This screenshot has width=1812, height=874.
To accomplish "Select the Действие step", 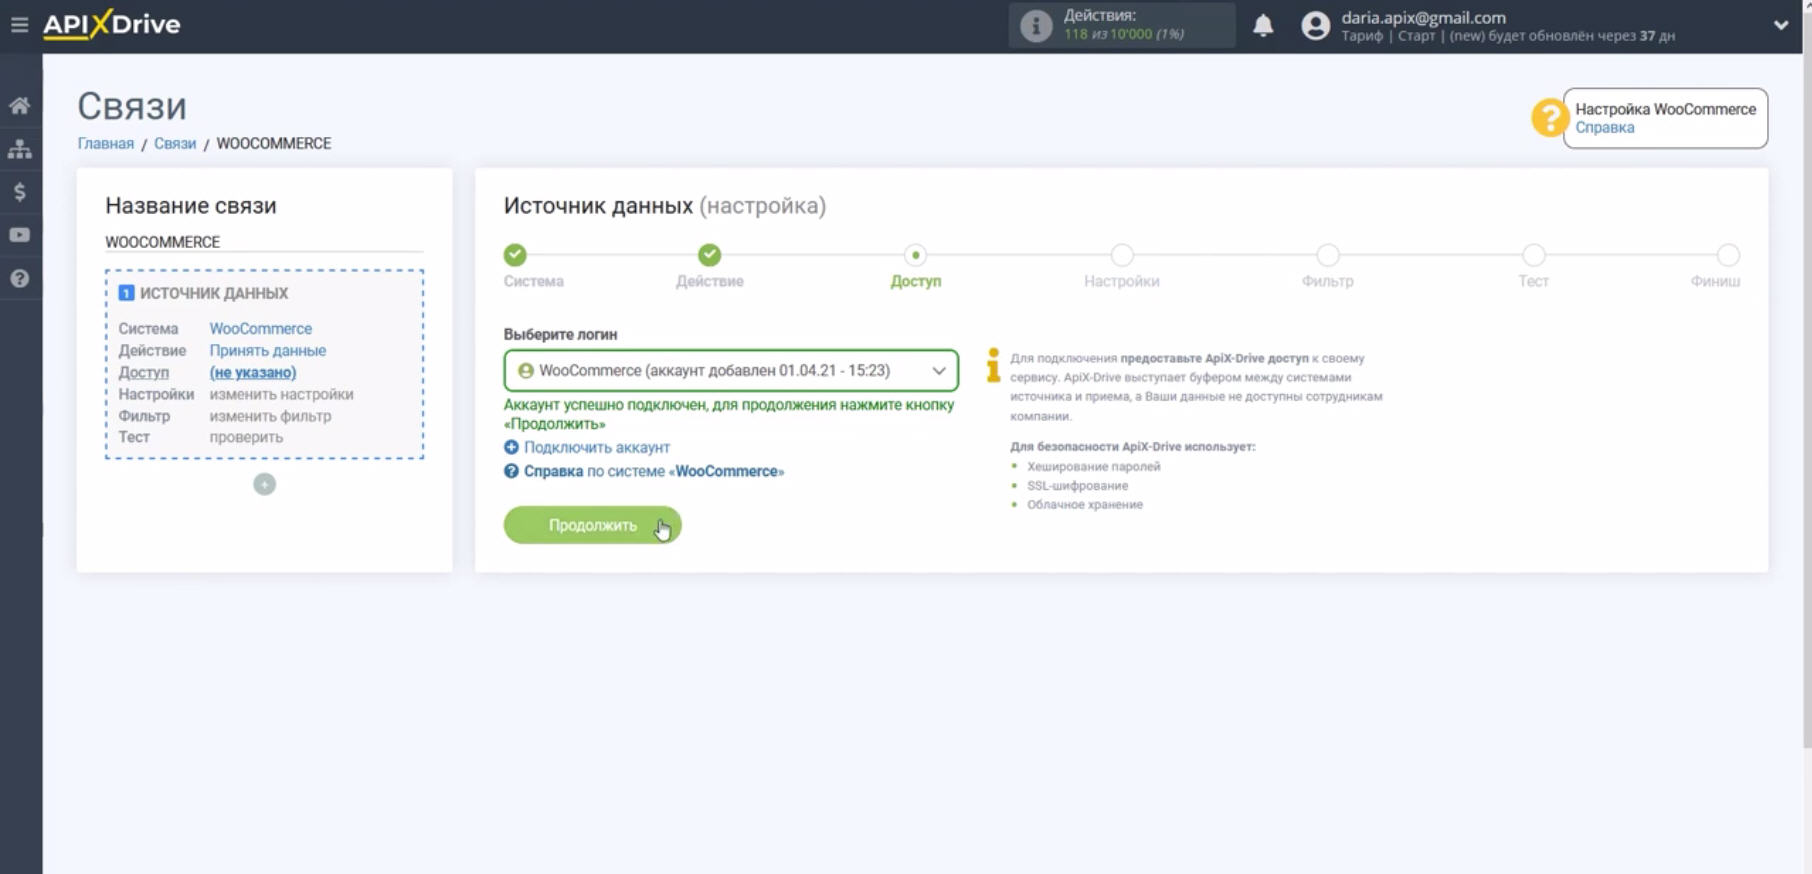I will click(709, 255).
